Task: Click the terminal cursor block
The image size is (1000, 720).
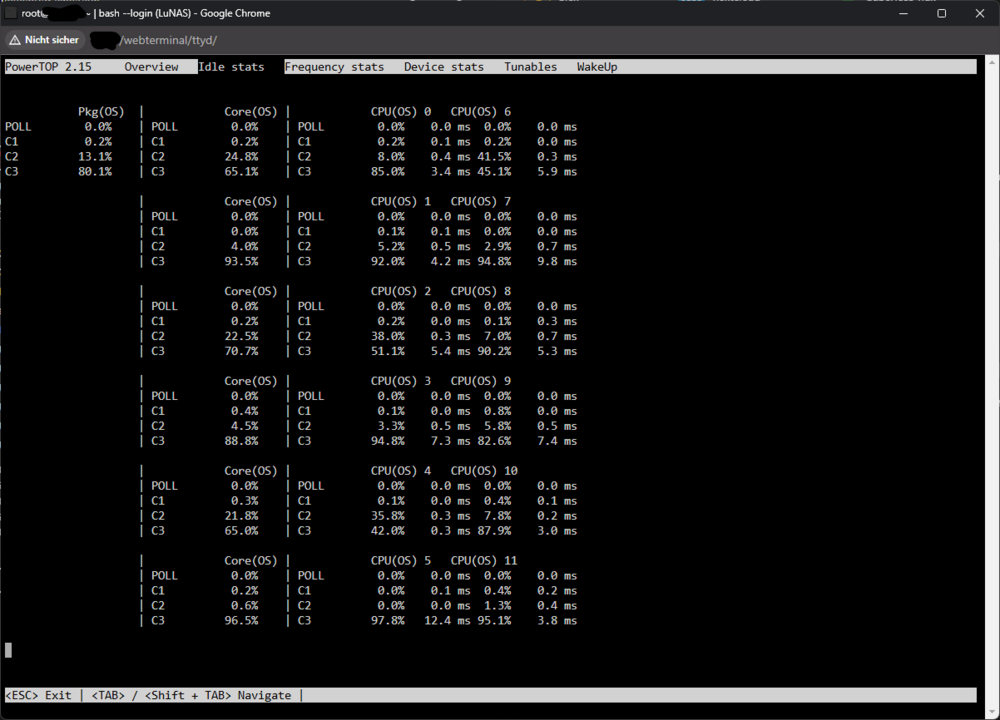Action: pyautogui.click(x=8, y=650)
